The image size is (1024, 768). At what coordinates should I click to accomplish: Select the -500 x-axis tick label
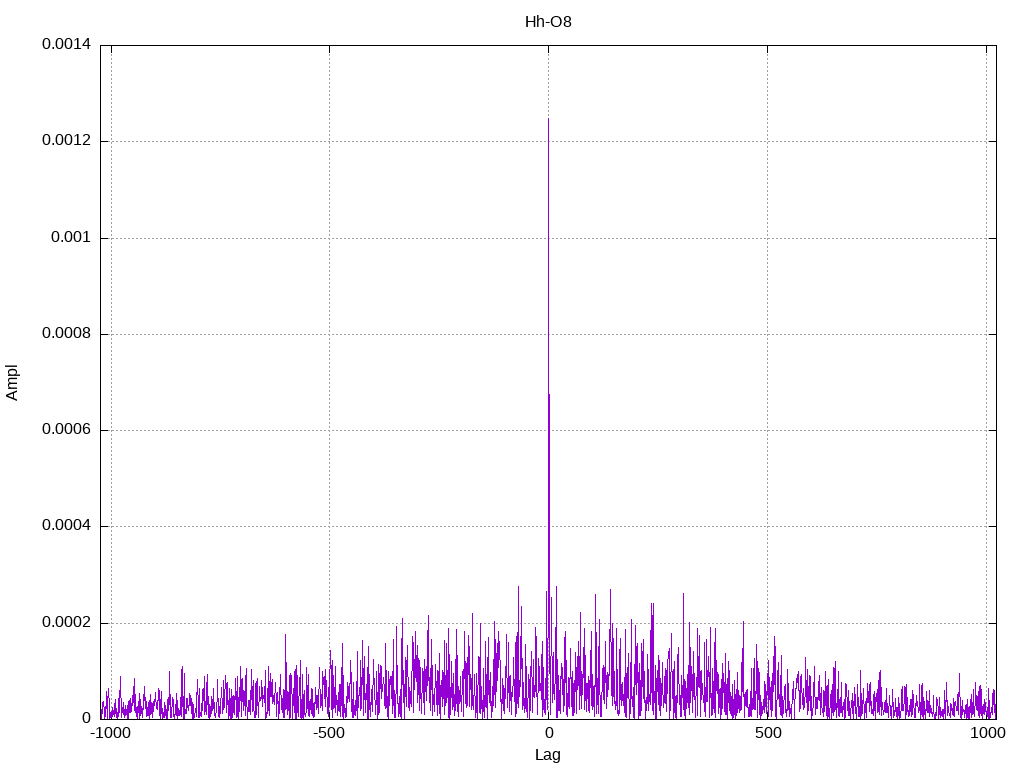pos(329,734)
